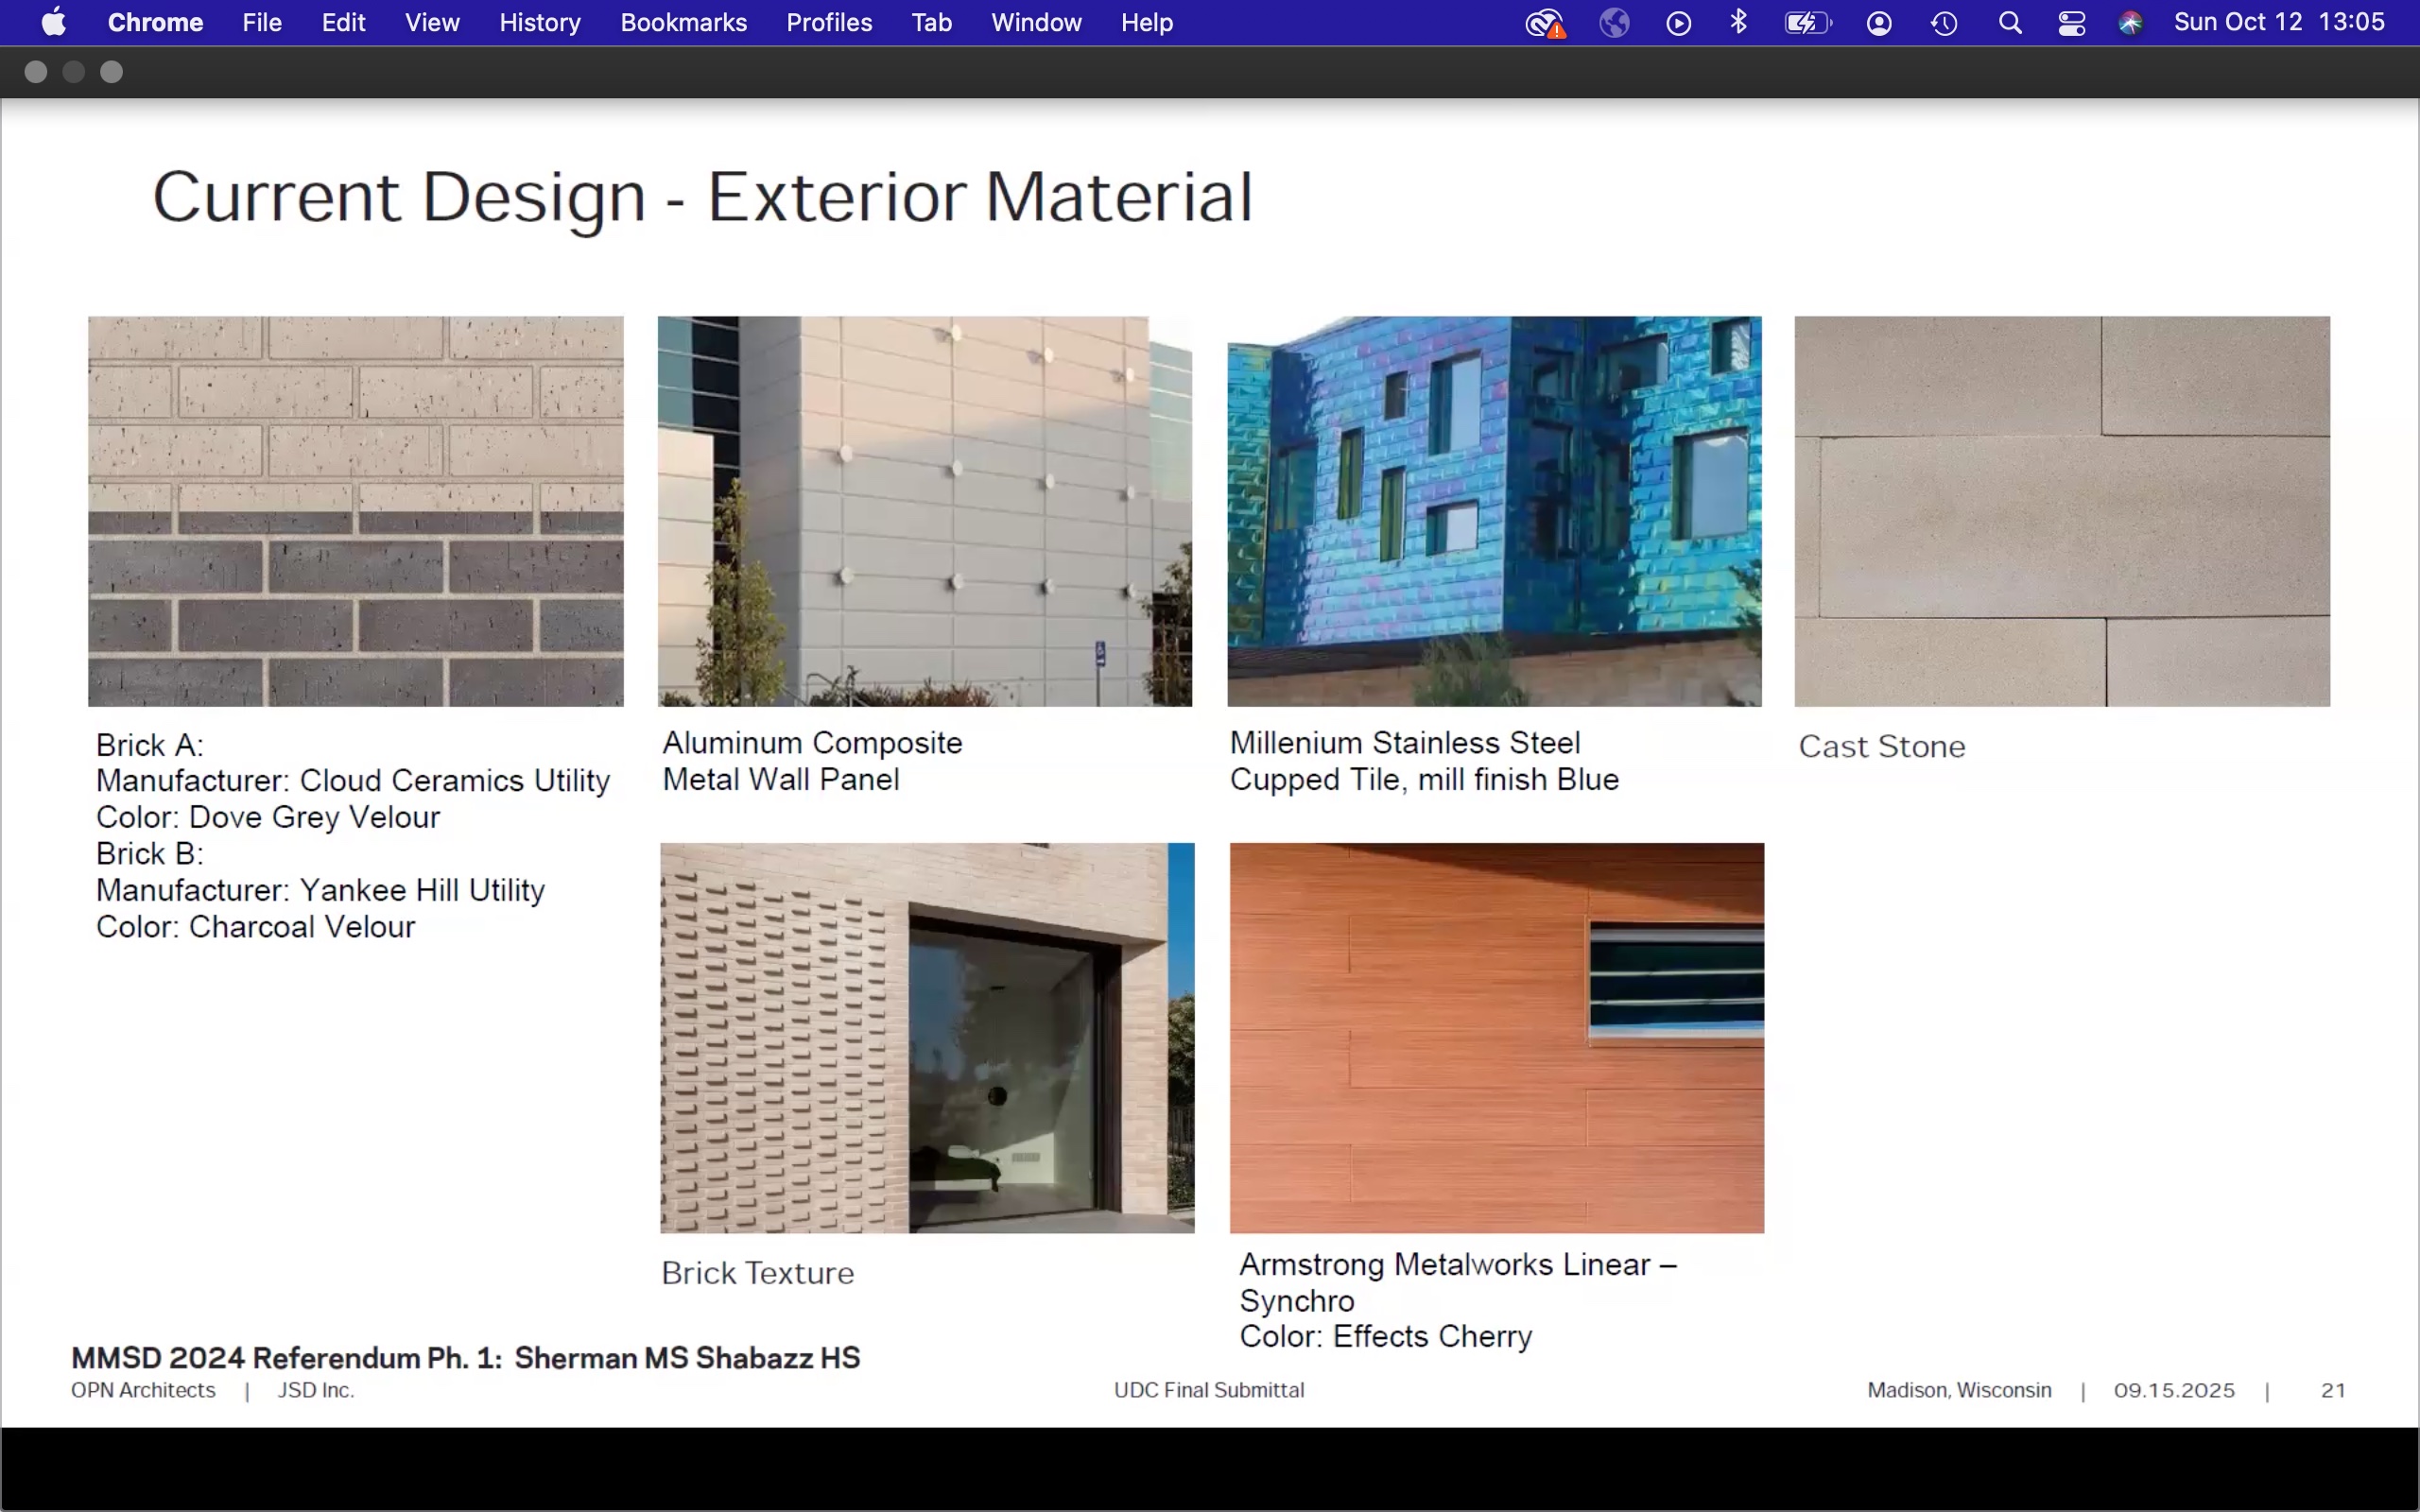The height and width of the screenshot is (1512, 2420).
Task: Open the Bluetooth status menu
Action: pyautogui.click(x=1739, y=22)
